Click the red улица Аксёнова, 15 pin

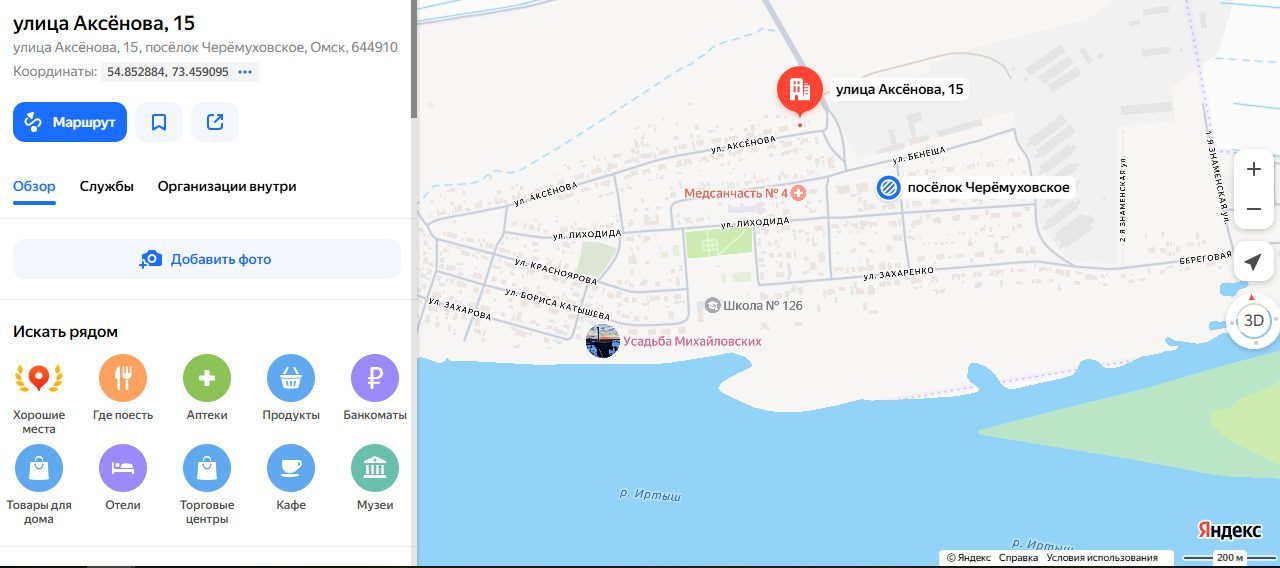point(800,91)
